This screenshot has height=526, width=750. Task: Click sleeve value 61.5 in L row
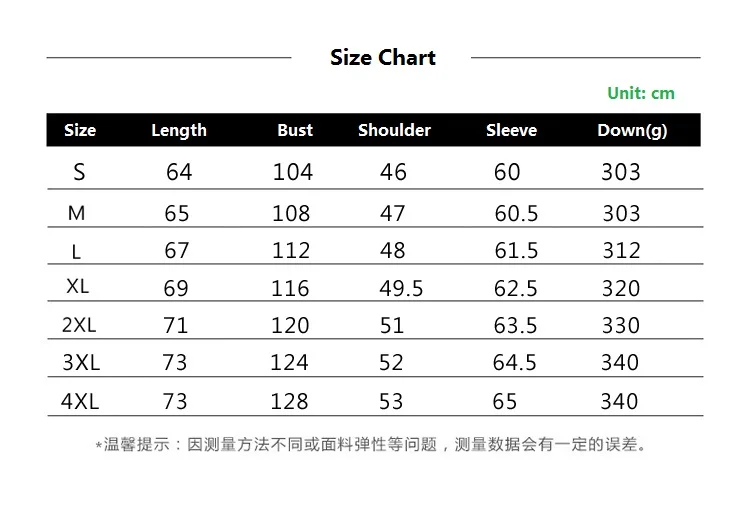click(x=516, y=251)
